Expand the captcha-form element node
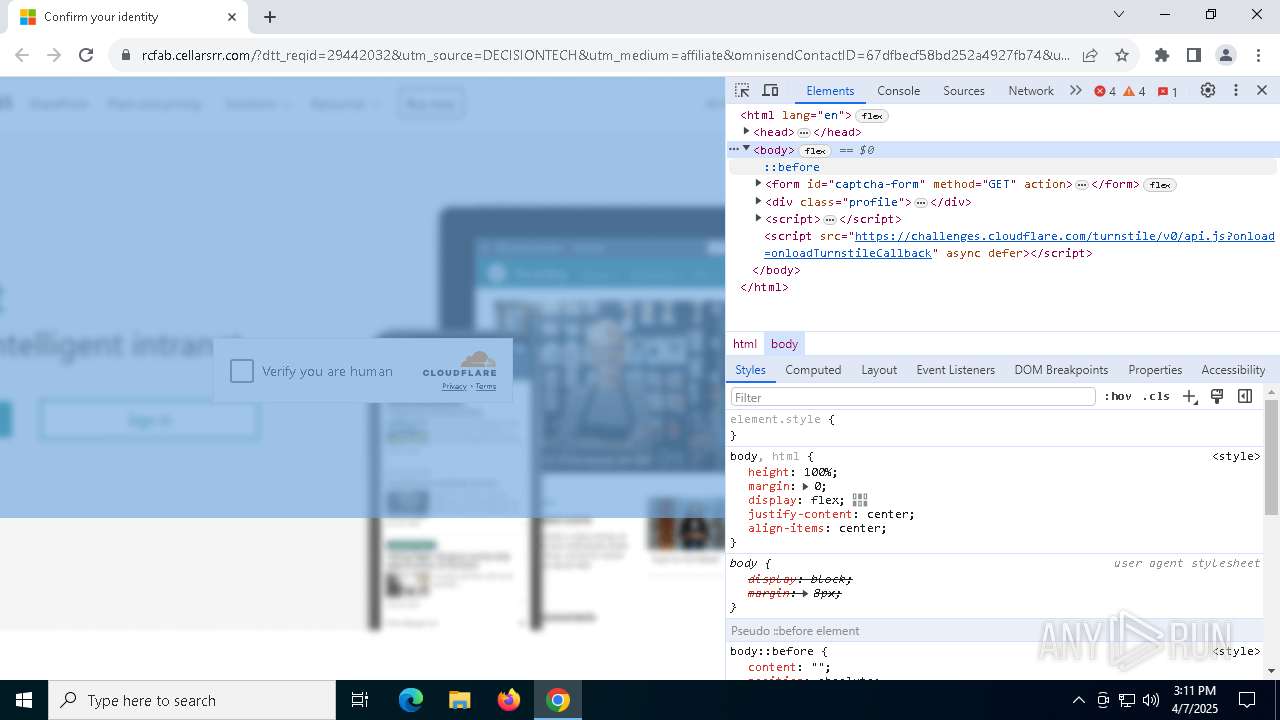Image resolution: width=1280 pixels, height=720 pixels. [x=758, y=183]
